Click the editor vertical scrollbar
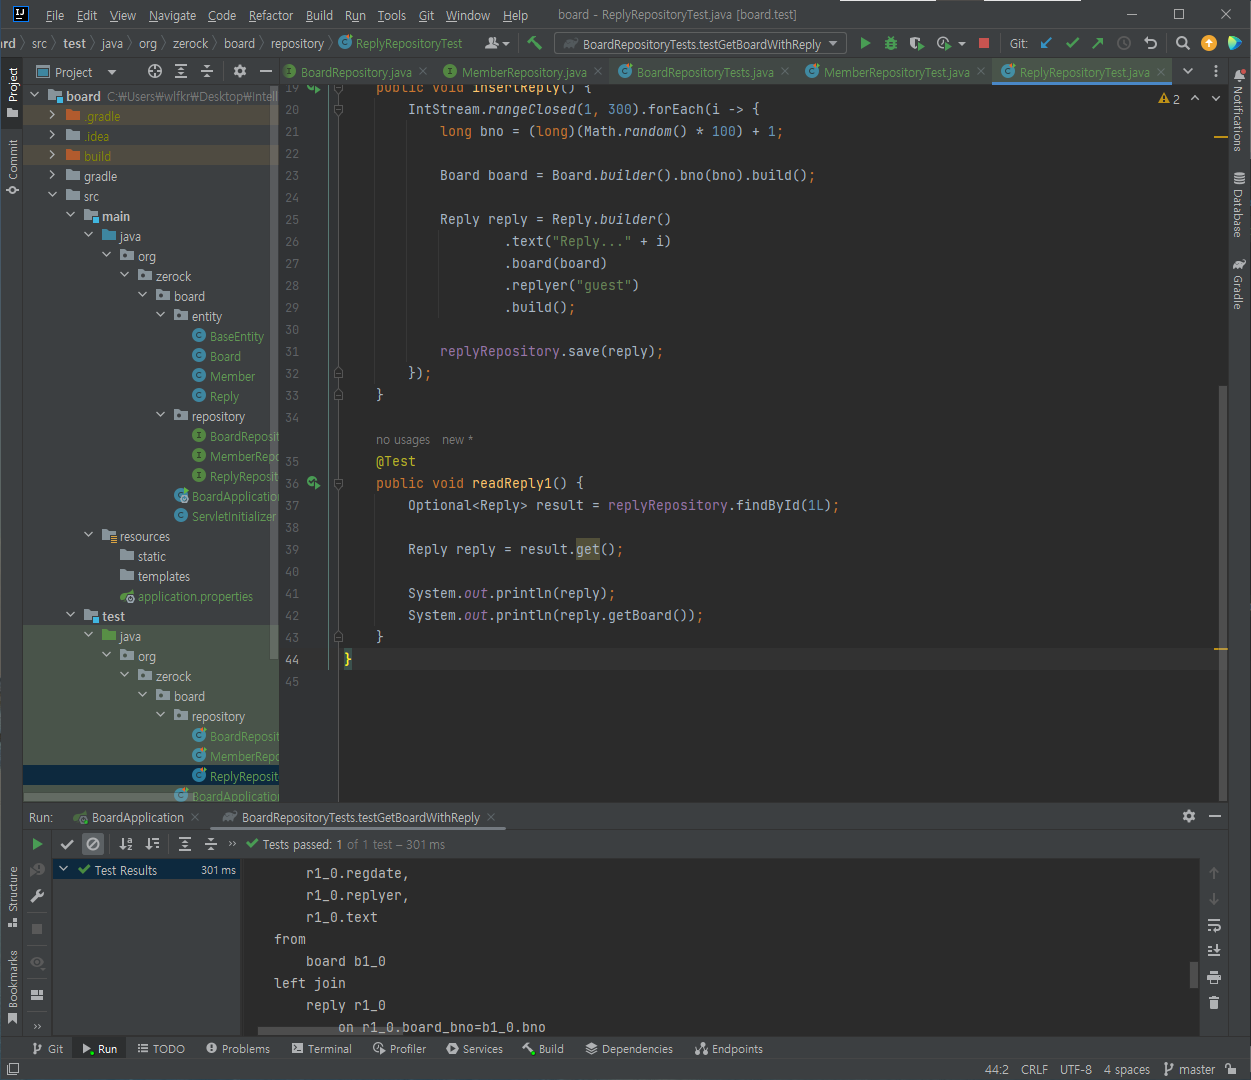Viewport: 1251px width, 1080px height. (1223, 592)
